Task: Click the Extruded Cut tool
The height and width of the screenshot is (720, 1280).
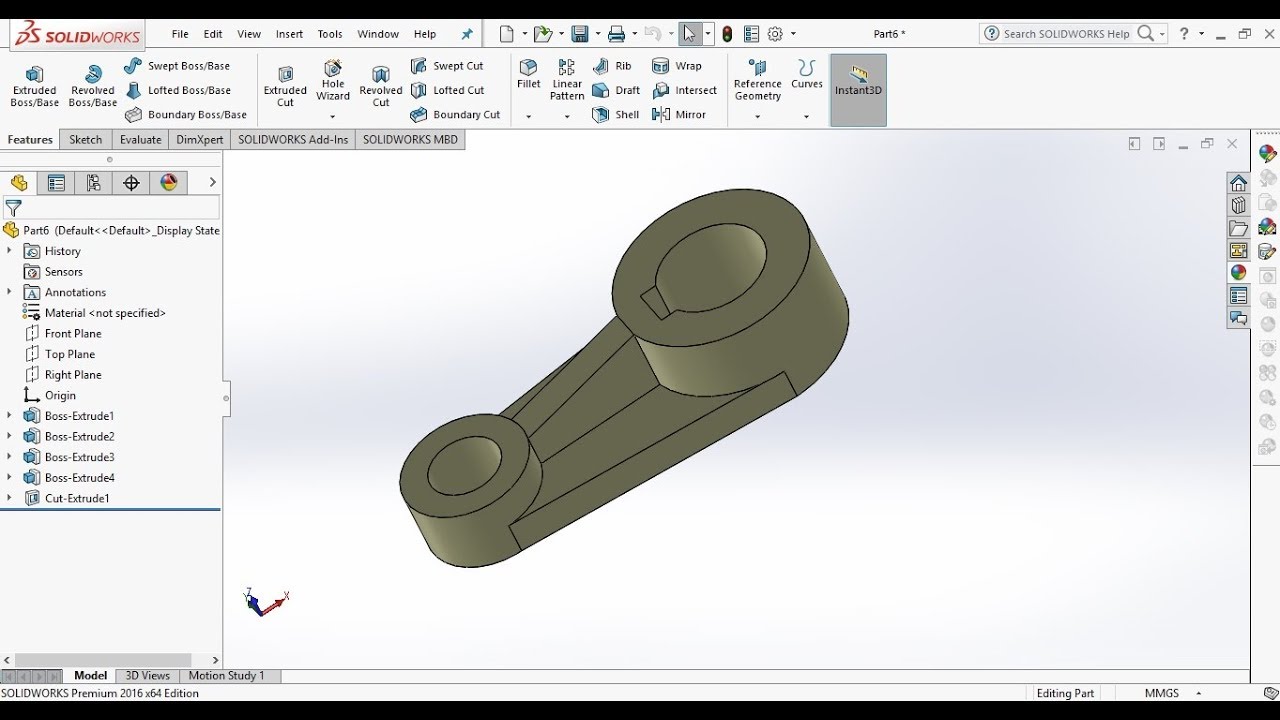Action: point(285,86)
